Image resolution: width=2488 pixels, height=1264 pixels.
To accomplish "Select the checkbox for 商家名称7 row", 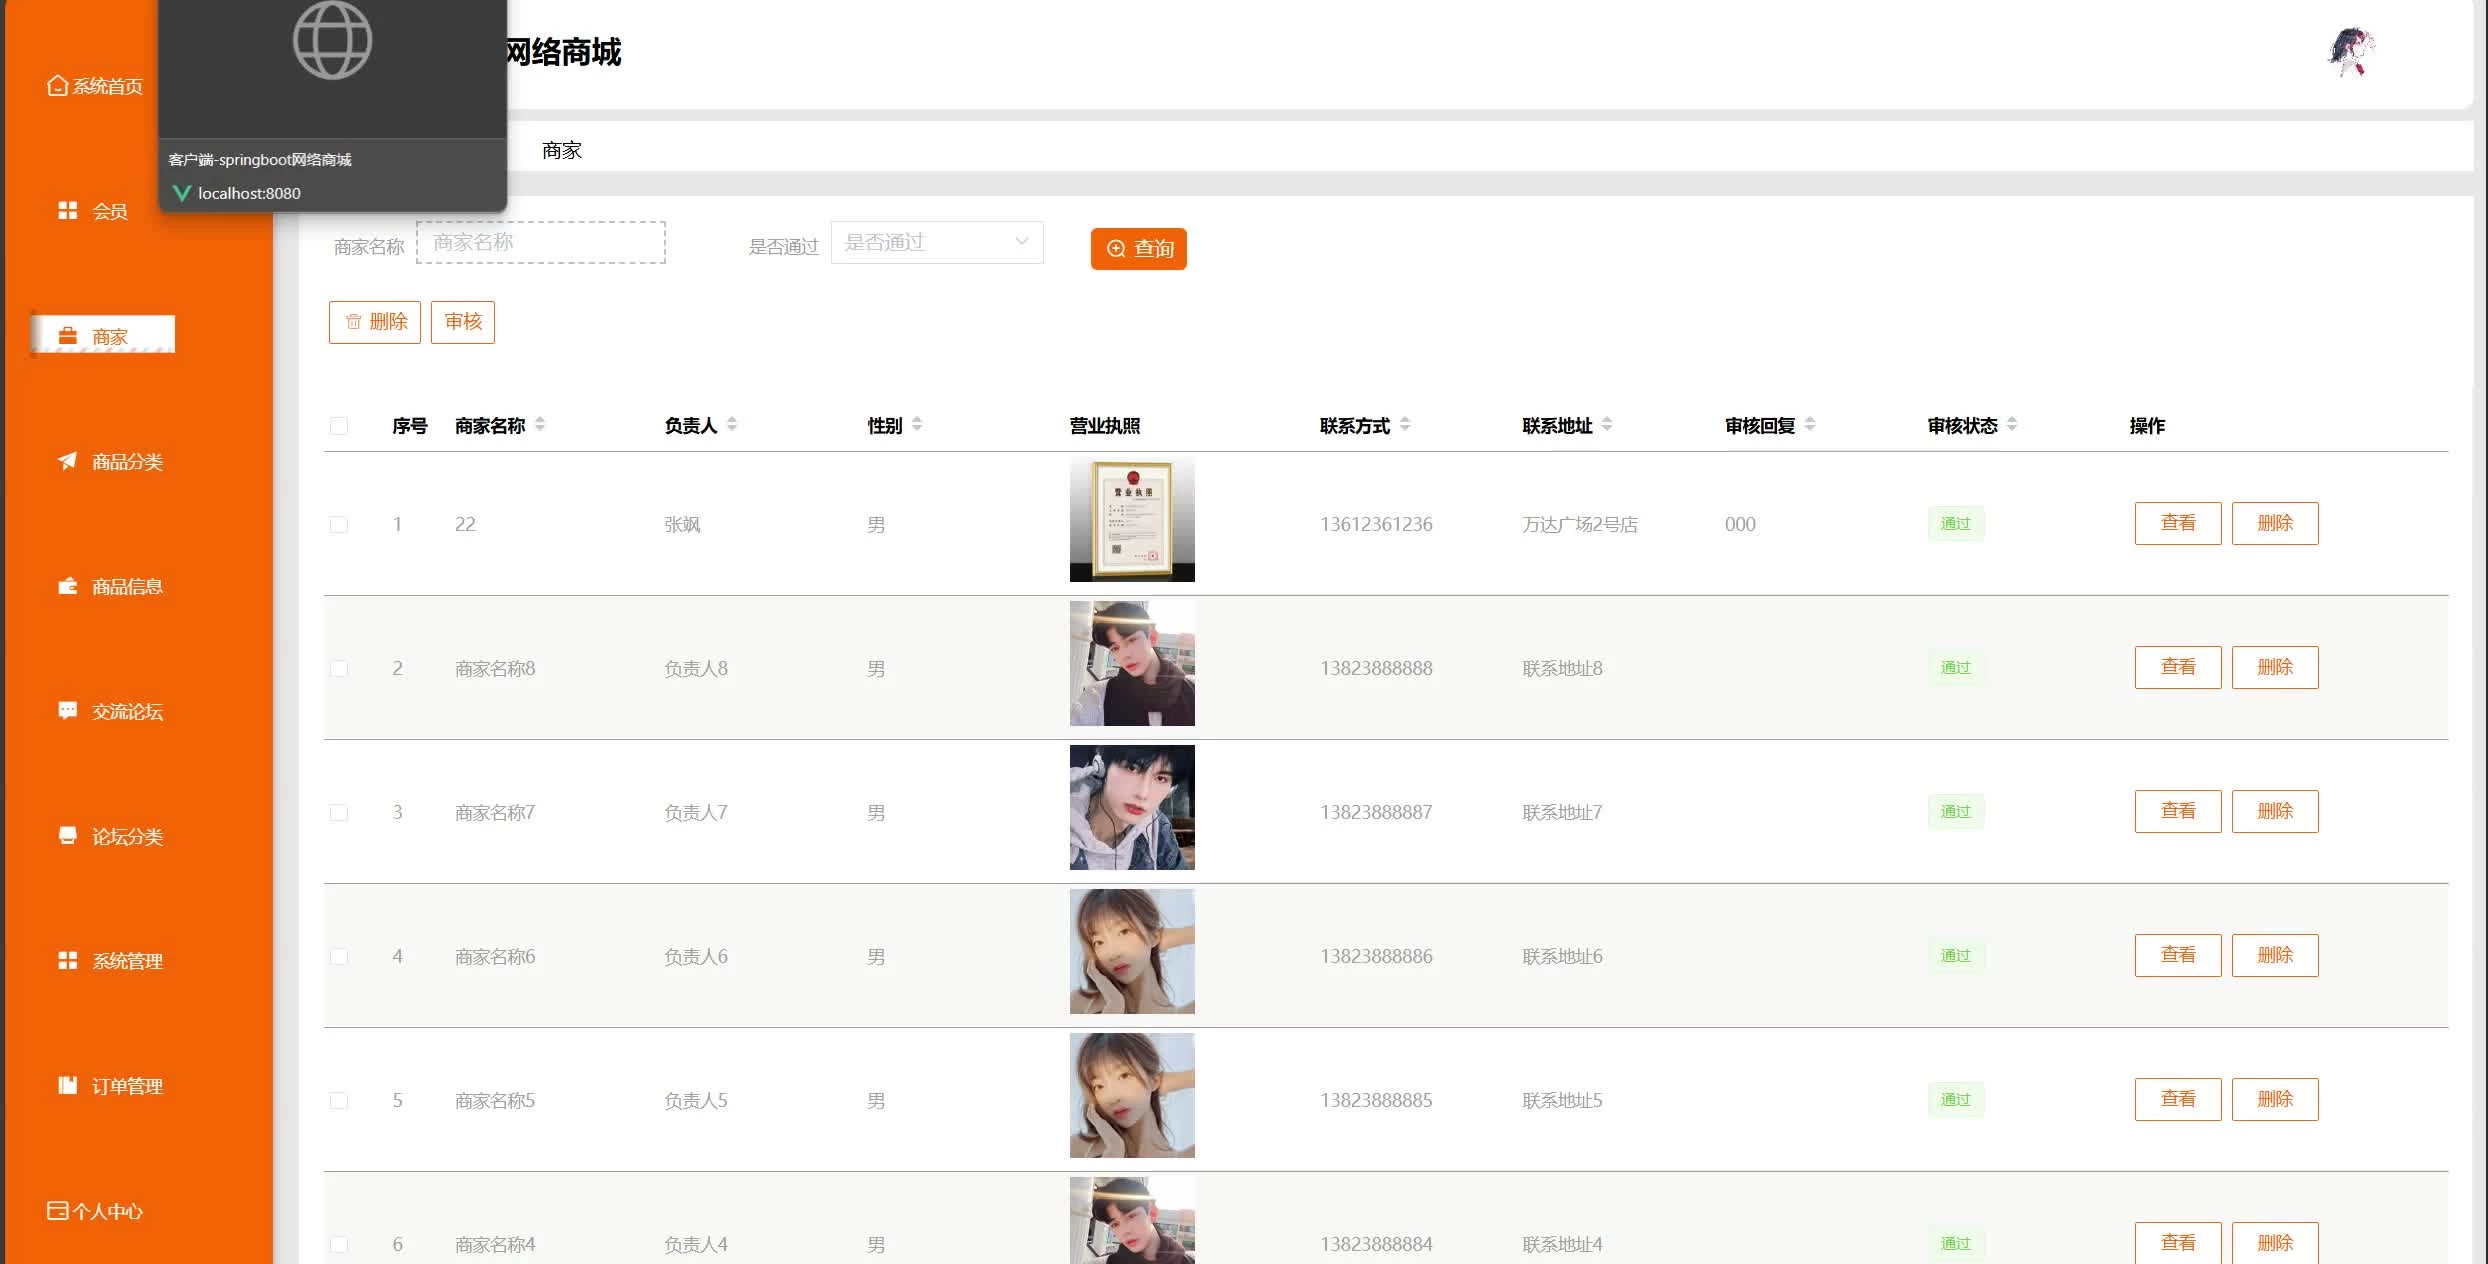I will click(x=339, y=812).
